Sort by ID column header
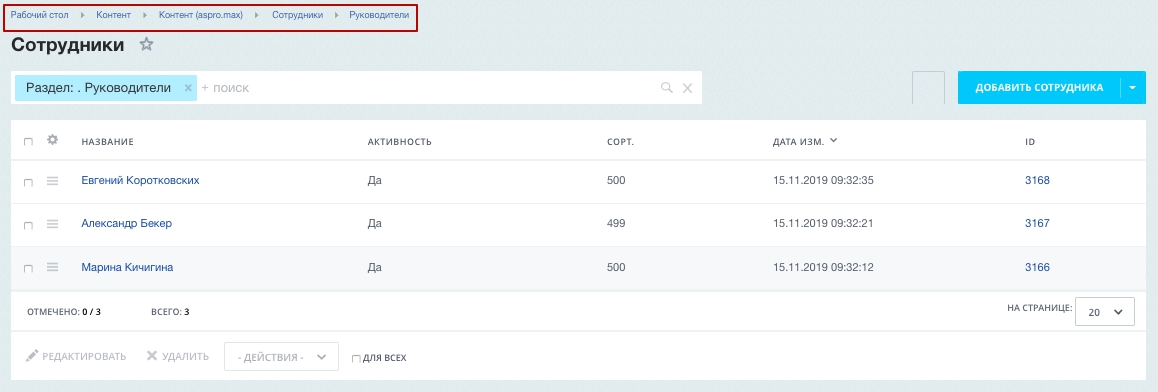 click(x=1029, y=142)
